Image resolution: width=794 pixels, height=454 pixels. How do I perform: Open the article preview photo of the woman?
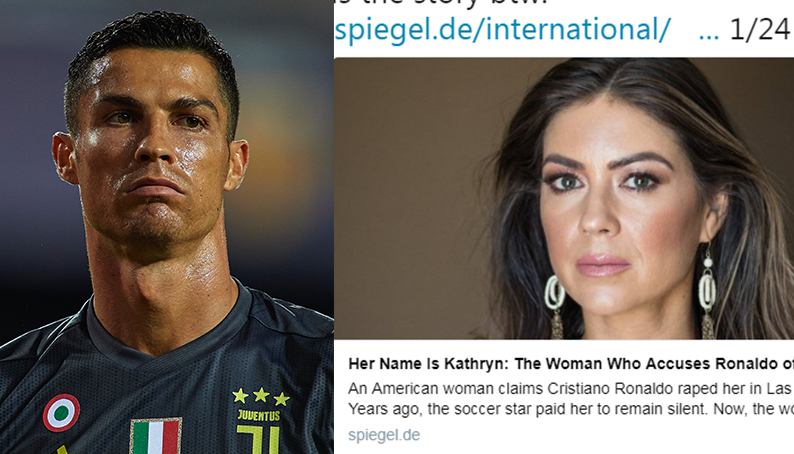coord(564,198)
